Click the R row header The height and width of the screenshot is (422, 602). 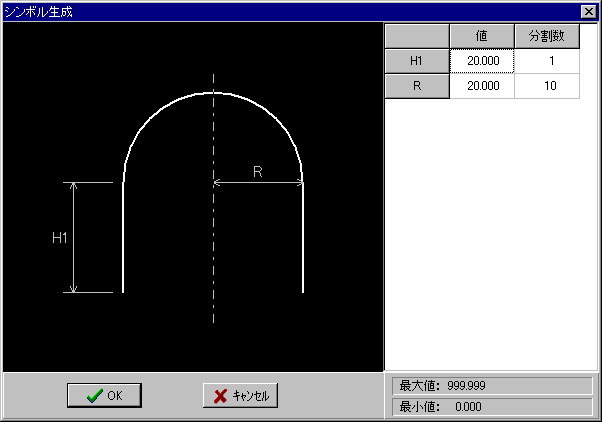click(x=417, y=86)
